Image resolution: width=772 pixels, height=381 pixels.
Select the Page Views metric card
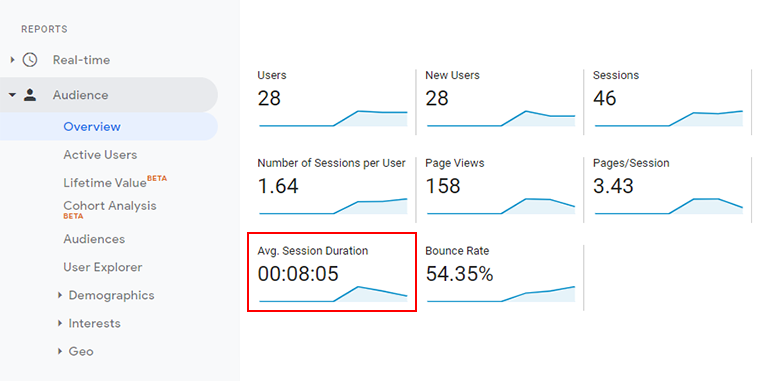tap(500, 190)
